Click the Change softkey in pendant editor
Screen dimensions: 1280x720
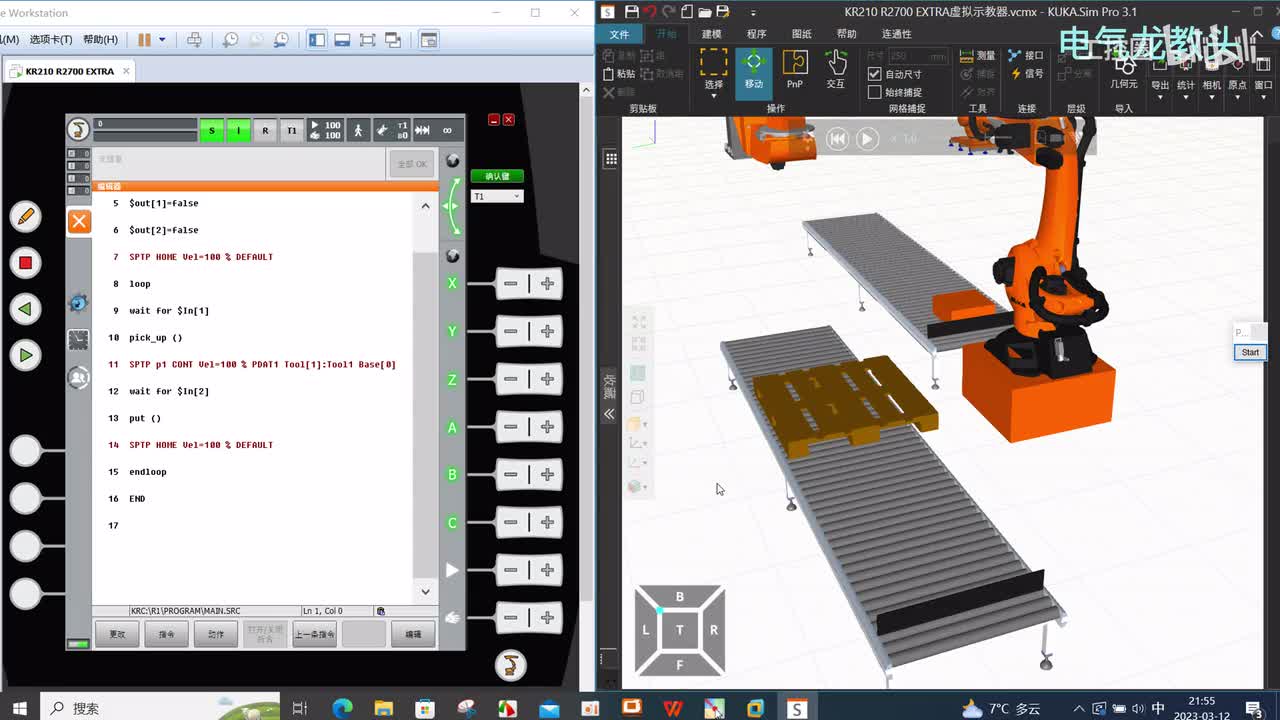pyautogui.click(x=117, y=634)
